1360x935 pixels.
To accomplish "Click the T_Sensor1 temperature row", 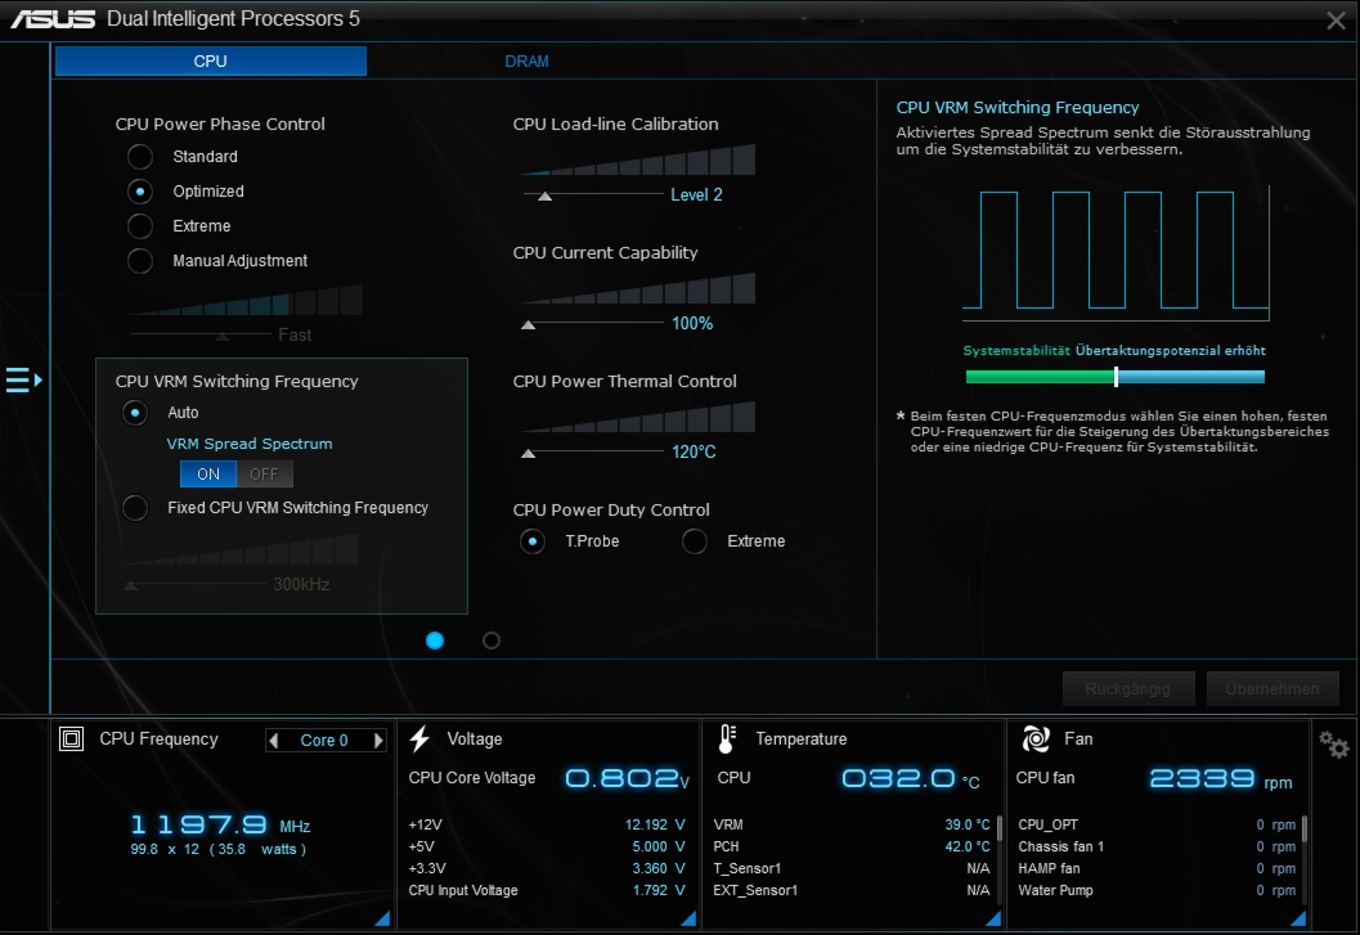I will [x=852, y=869].
